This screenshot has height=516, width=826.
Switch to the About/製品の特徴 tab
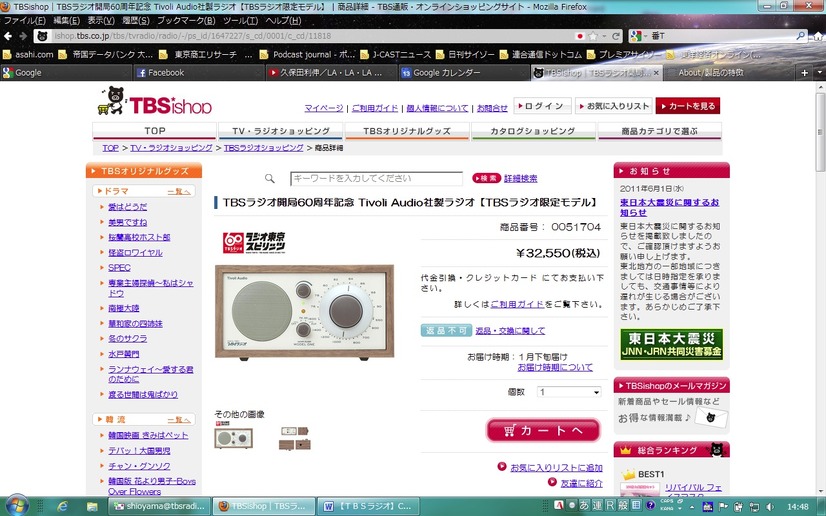(731, 73)
